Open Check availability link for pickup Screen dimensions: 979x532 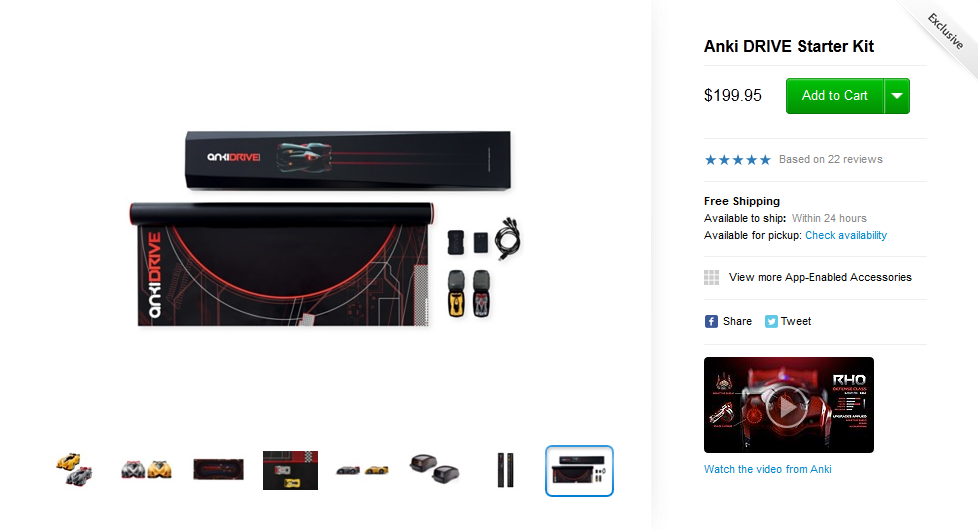click(x=845, y=235)
